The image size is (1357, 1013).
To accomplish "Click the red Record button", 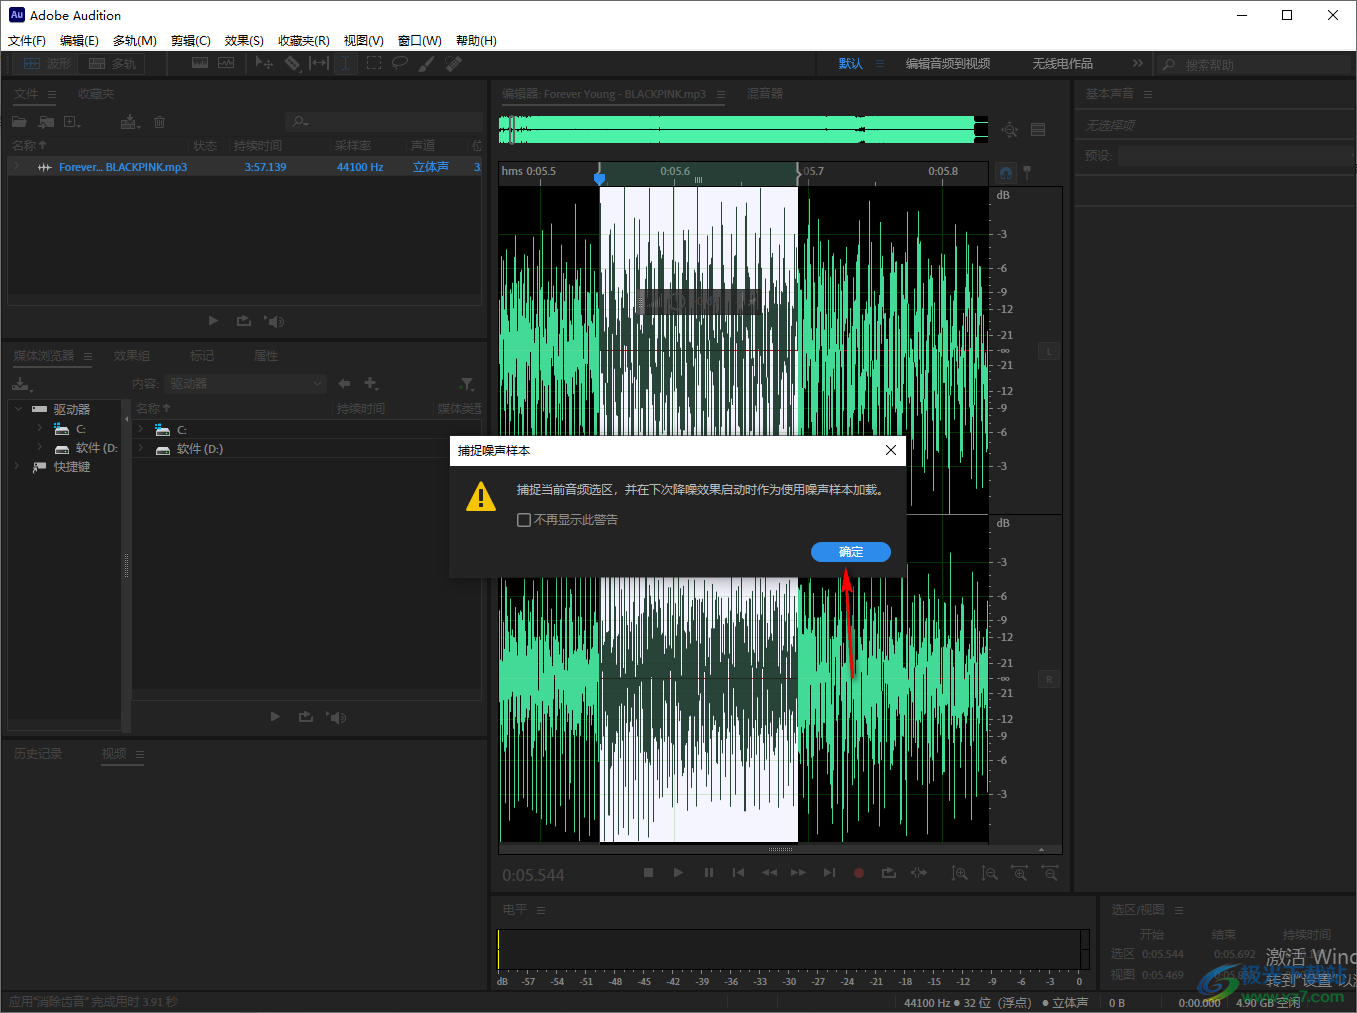I will tap(858, 873).
